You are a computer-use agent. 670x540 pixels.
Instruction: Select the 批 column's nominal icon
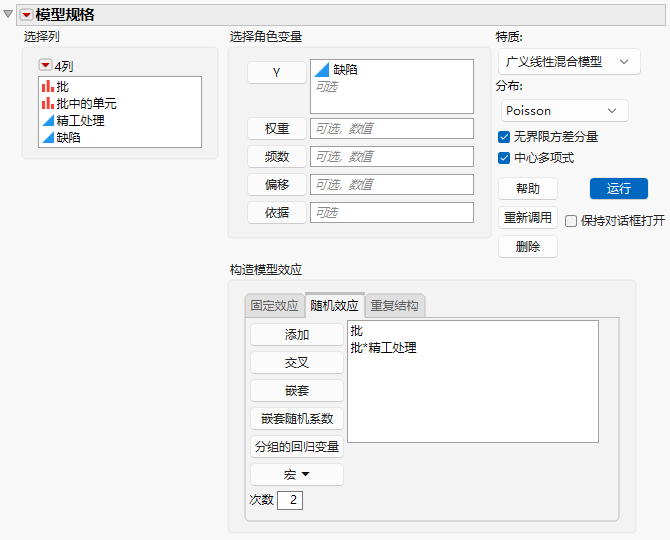pos(48,86)
